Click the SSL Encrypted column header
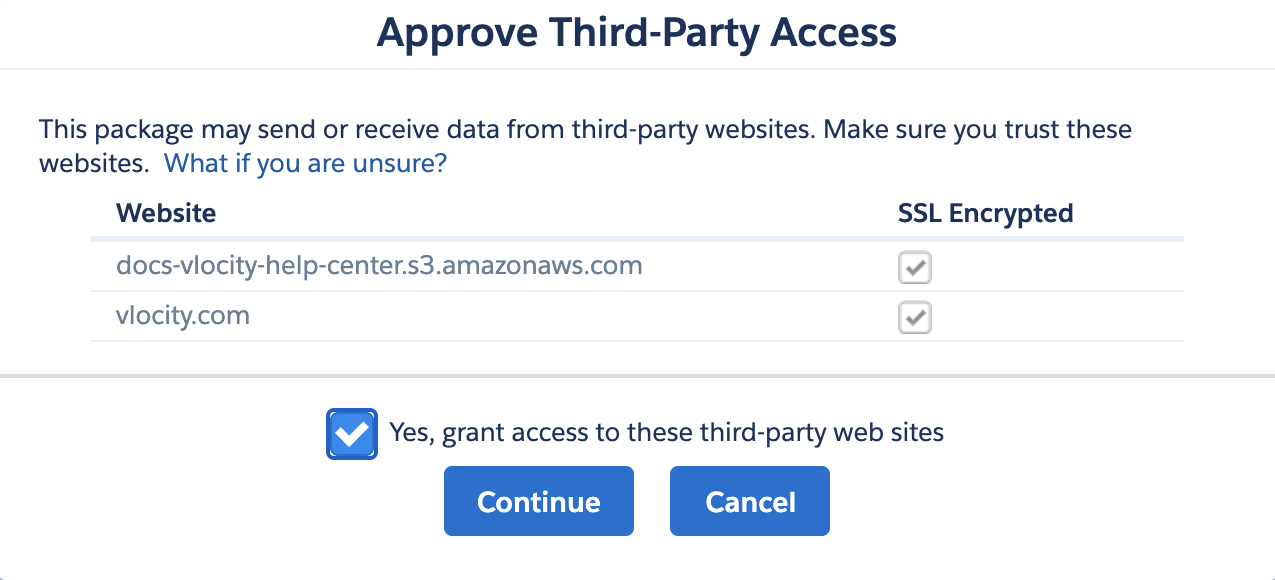Viewport: 1275px width, 580px height. tap(985, 213)
